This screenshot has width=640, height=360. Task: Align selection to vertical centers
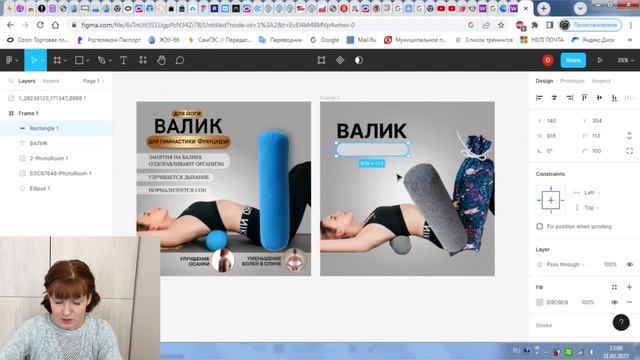tap(599, 98)
